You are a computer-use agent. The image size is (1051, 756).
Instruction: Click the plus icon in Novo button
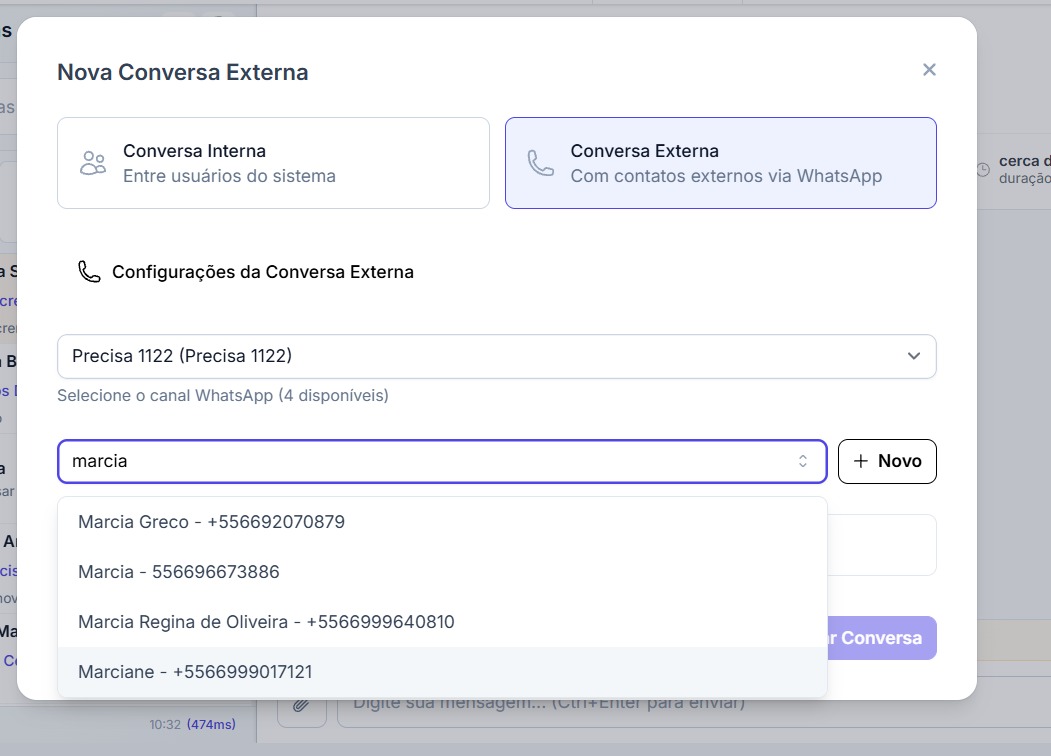pyautogui.click(x=862, y=461)
